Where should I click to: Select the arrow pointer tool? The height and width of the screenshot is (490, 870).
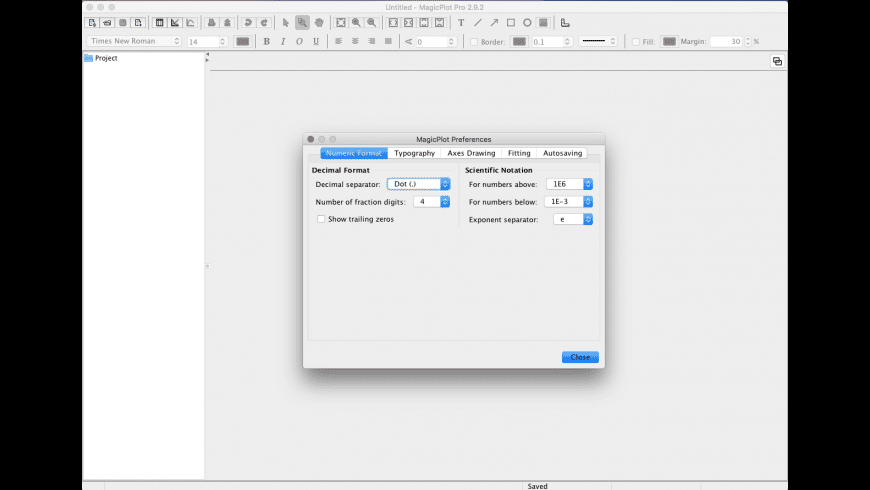(x=286, y=23)
